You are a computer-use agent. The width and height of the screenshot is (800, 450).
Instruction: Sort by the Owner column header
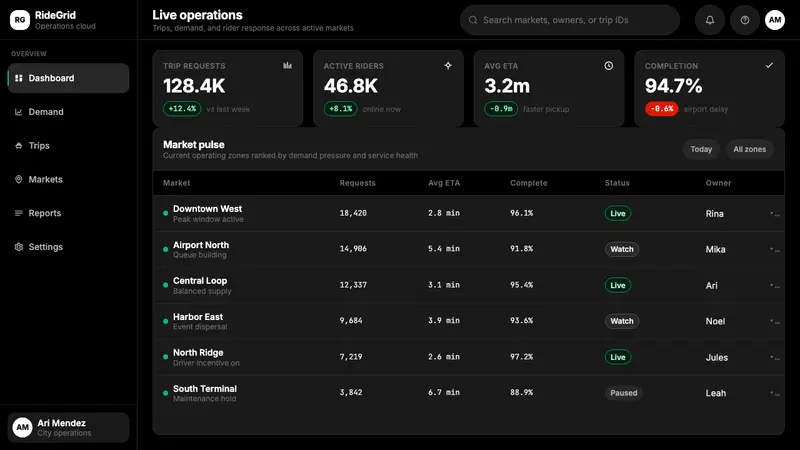pyautogui.click(x=718, y=183)
